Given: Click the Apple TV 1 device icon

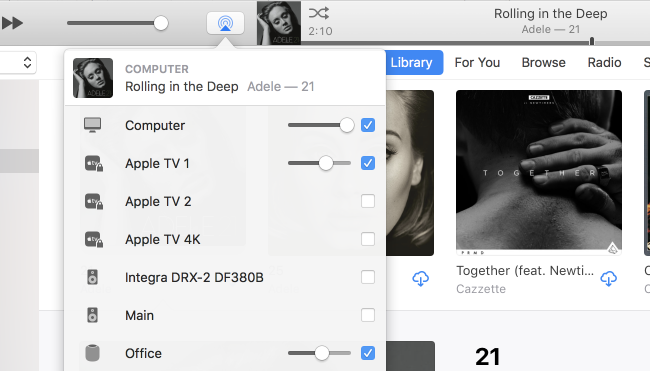Looking at the screenshot, I should 94,163.
